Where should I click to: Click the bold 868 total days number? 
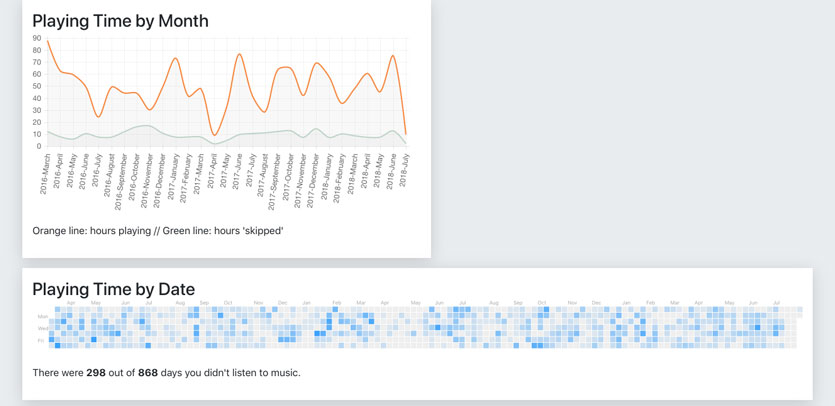[148, 373]
